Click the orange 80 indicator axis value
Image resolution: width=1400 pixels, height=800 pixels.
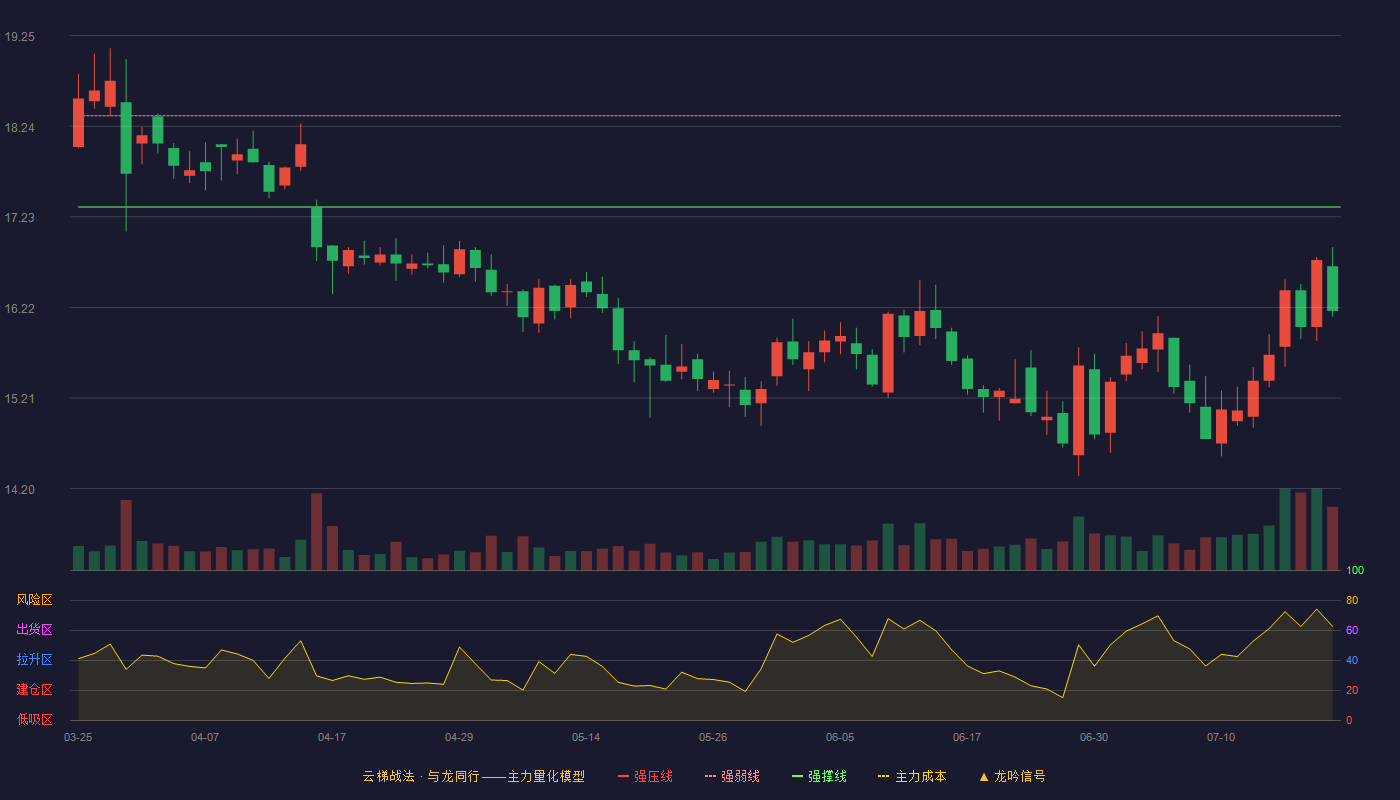click(x=1352, y=600)
